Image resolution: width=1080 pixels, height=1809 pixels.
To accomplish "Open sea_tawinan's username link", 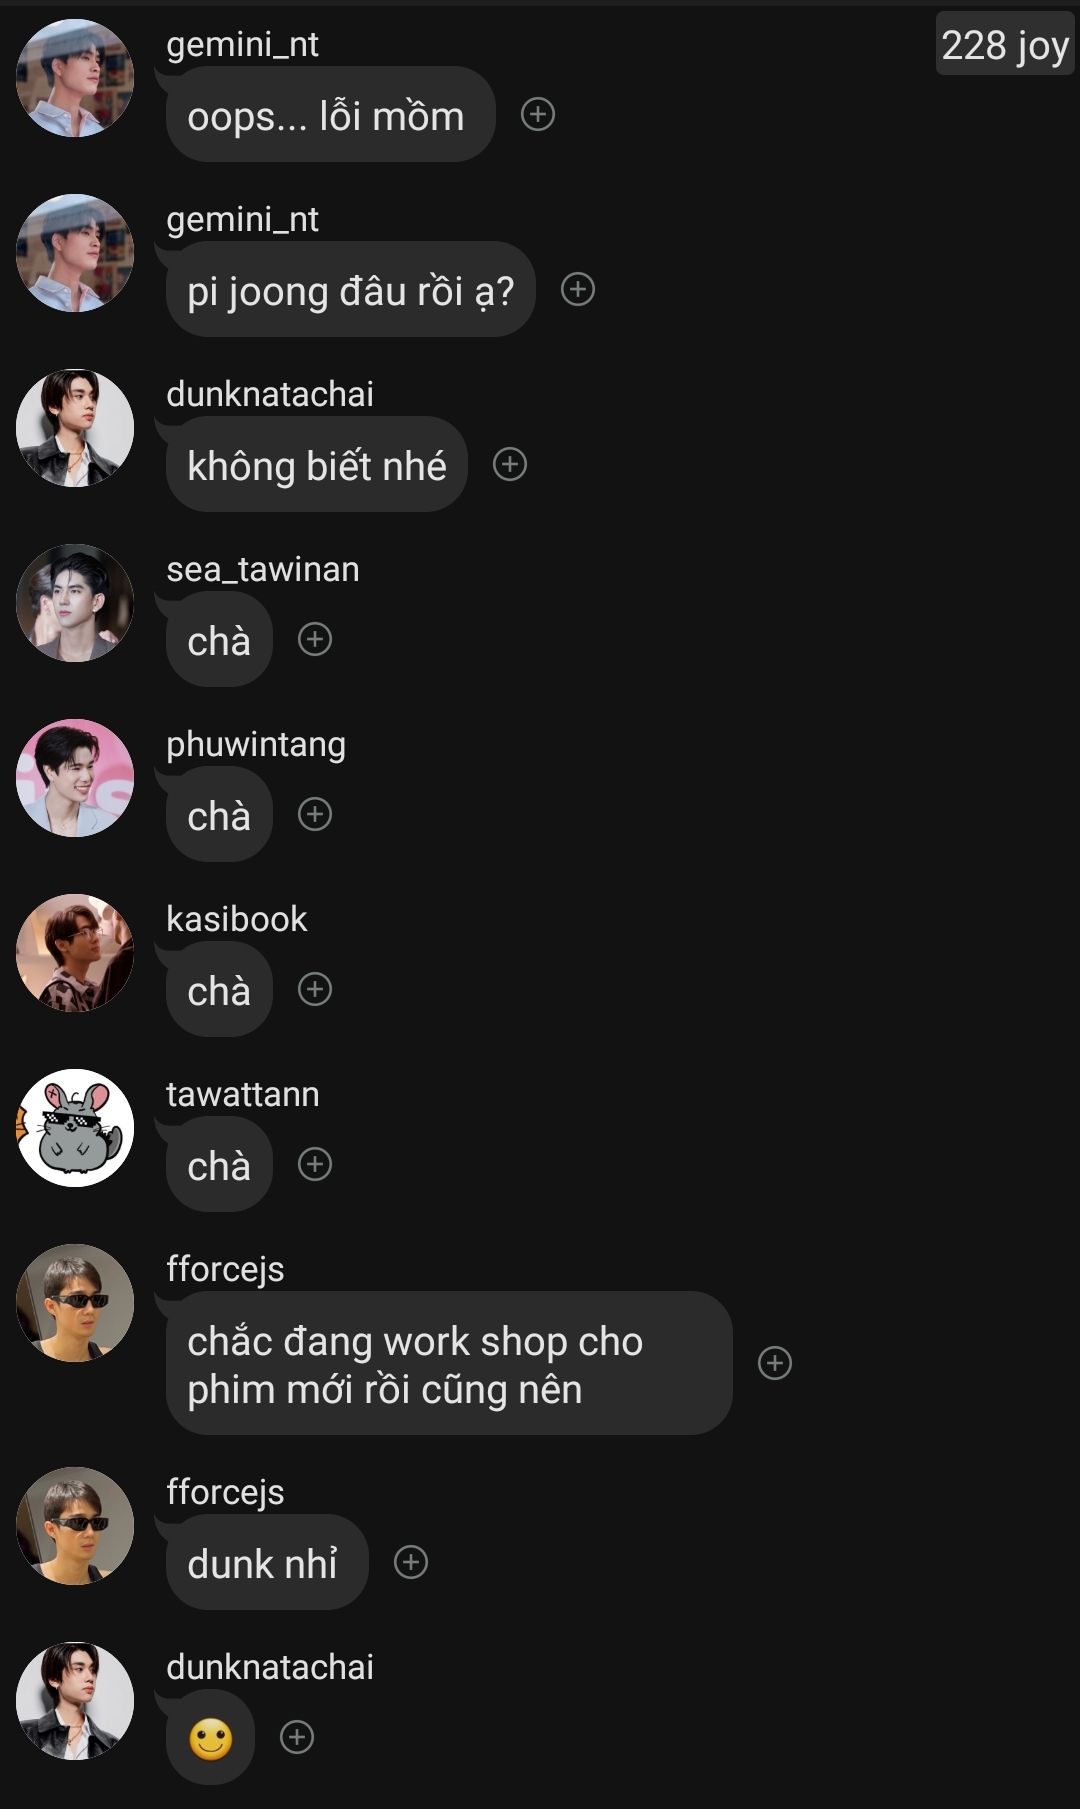I will pyautogui.click(x=263, y=569).
